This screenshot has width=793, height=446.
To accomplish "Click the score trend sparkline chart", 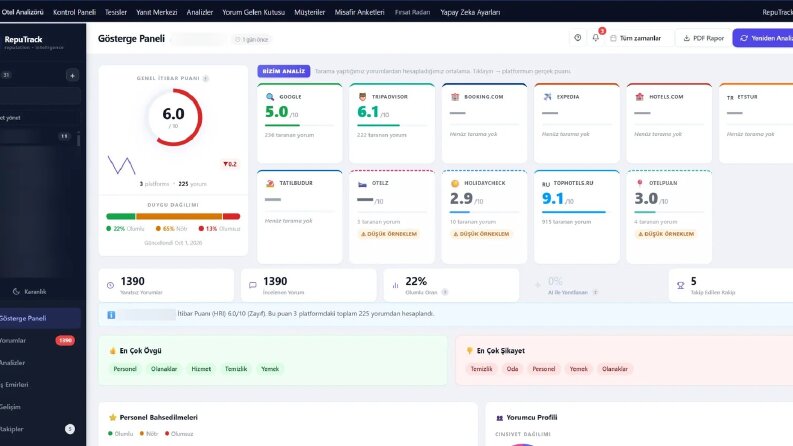I will click(x=121, y=165).
